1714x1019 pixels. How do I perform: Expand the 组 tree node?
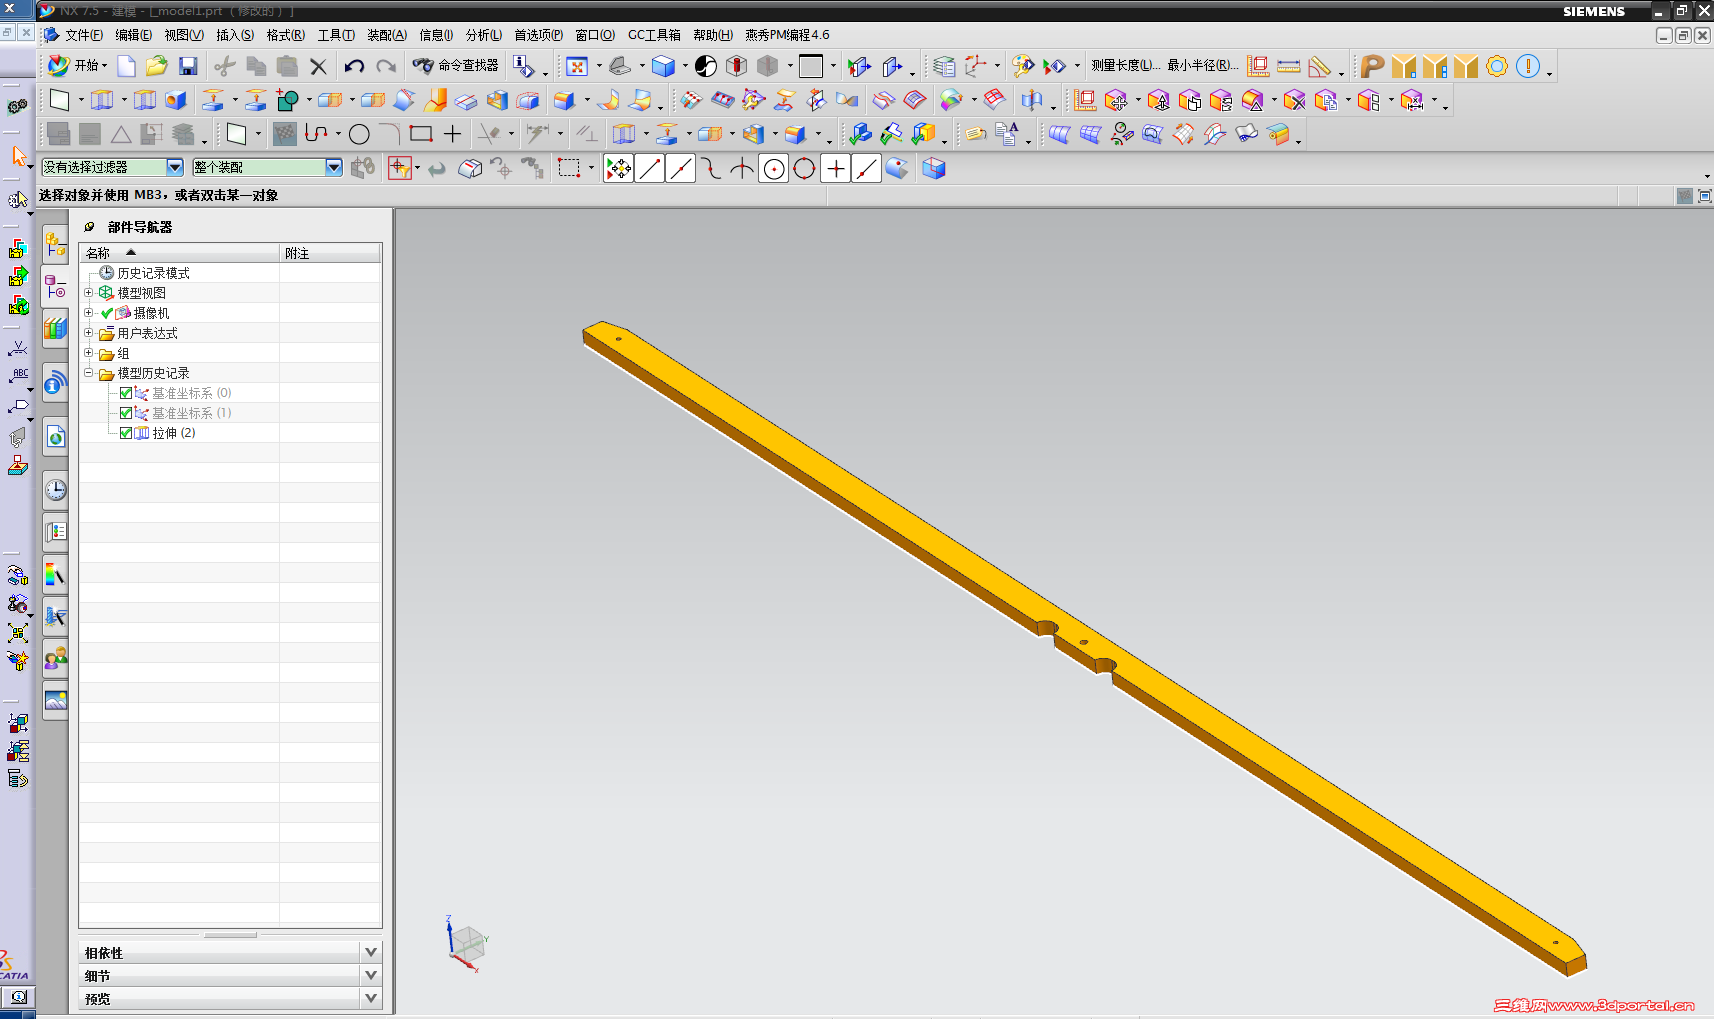click(x=89, y=353)
